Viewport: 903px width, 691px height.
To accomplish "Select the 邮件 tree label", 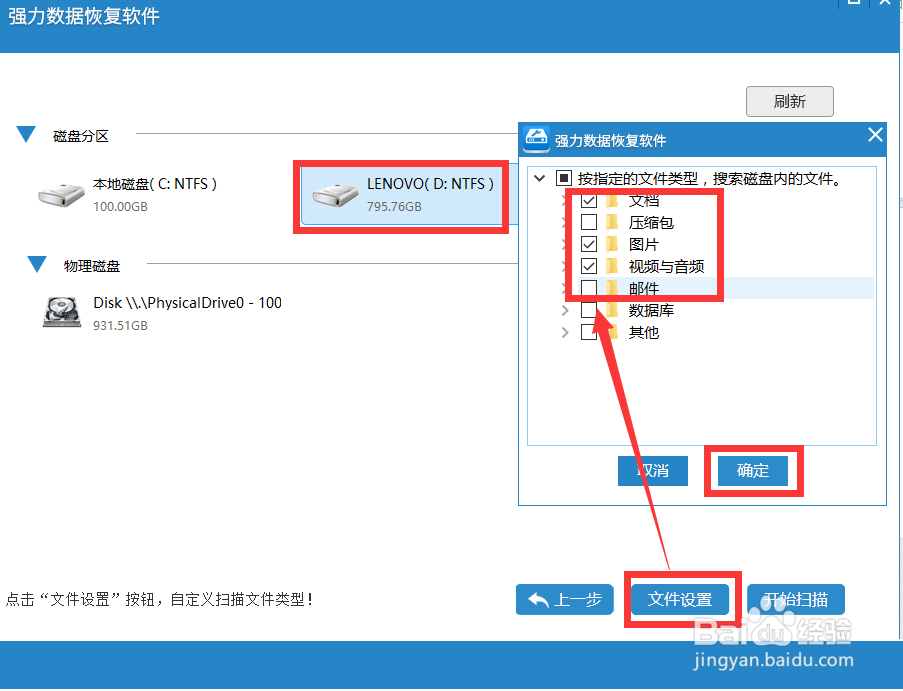I will (643, 288).
